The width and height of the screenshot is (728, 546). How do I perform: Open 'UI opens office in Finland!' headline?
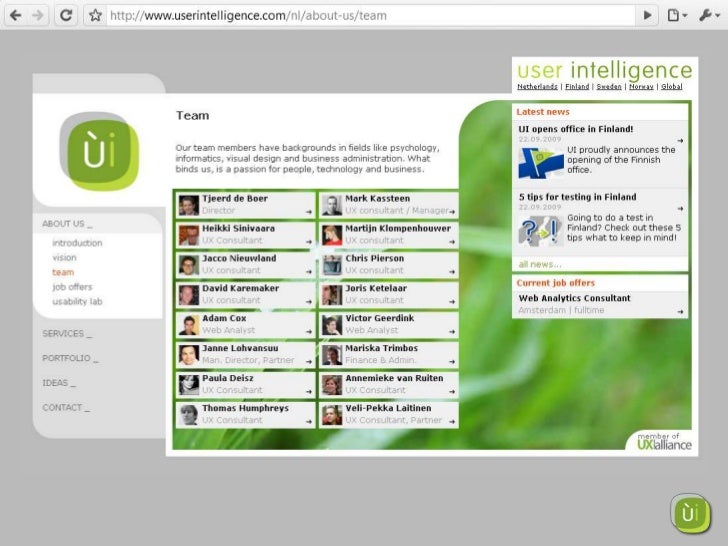pos(576,129)
